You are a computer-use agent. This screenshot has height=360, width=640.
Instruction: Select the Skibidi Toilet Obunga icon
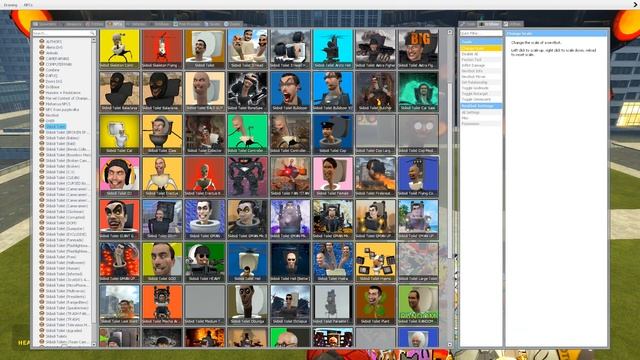coord(247,304)
